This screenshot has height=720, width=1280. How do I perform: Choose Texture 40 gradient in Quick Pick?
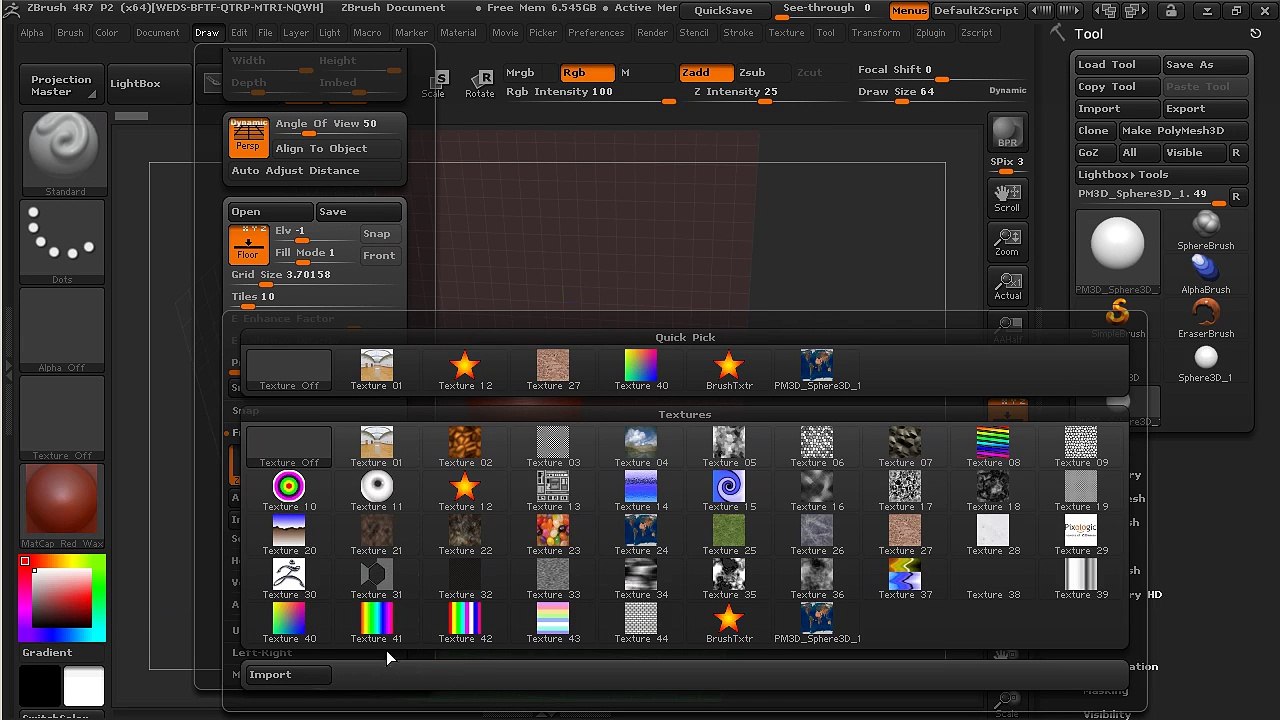coord(641,370)
